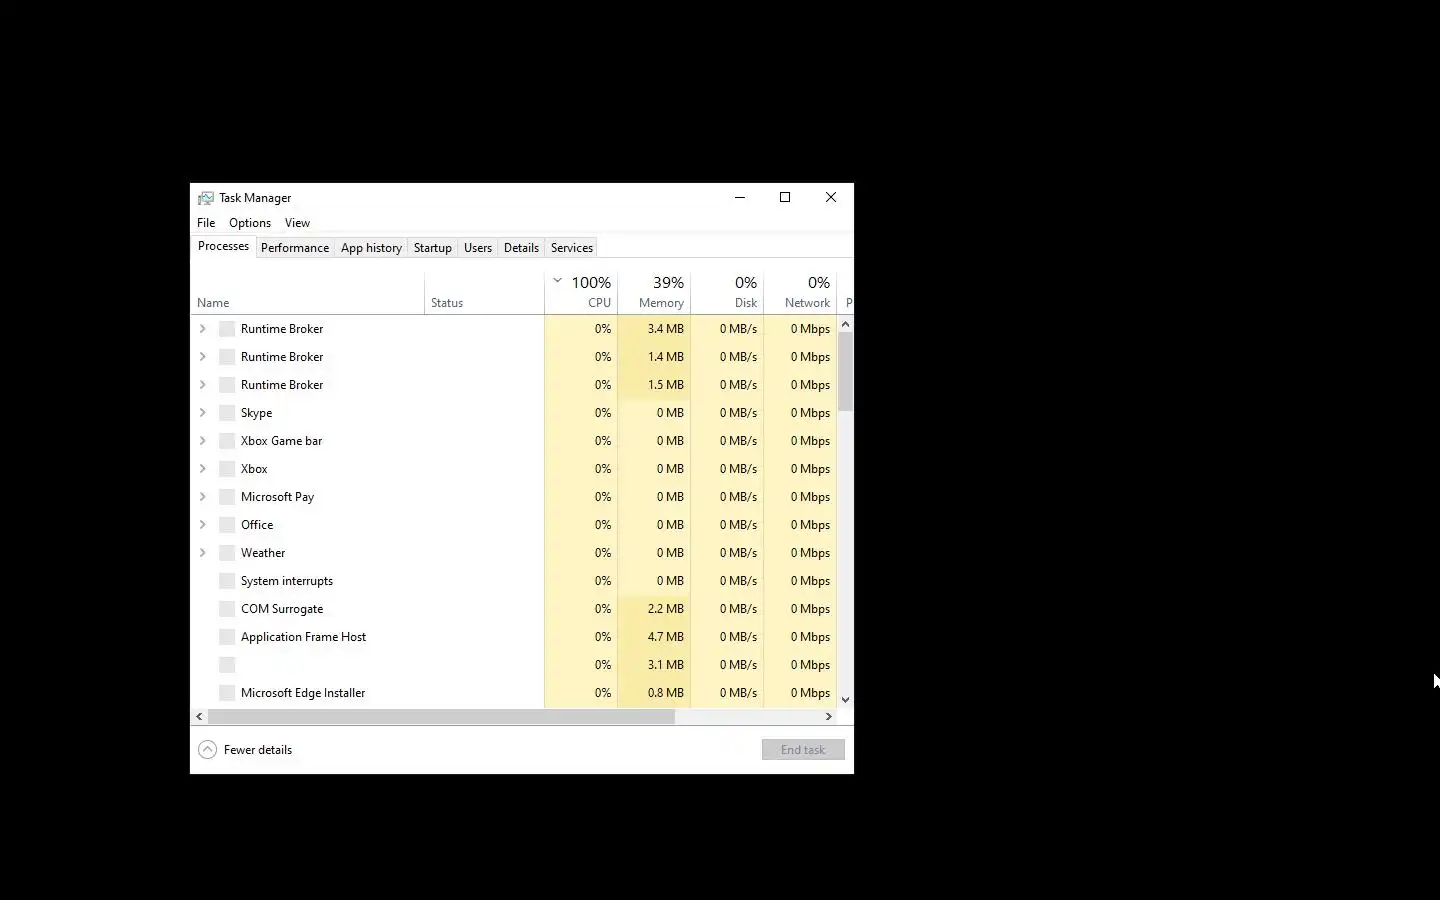This screenshot has width=1440, height=900.
Task: Switch to the Performance tab
Action: point(295,248)
